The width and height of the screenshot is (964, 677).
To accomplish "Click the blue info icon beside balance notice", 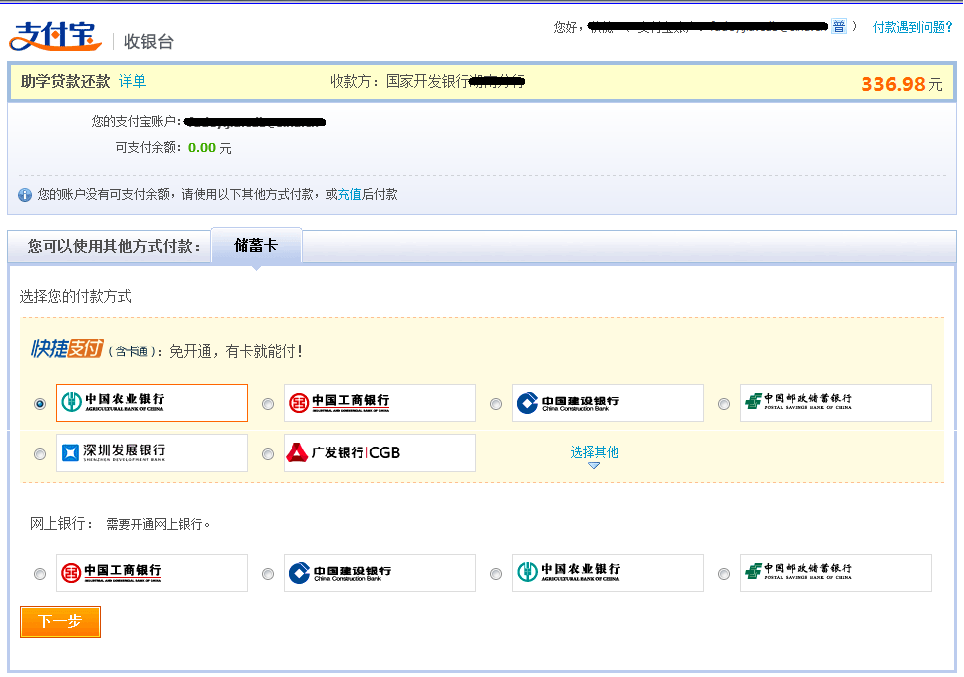I will pos(25,195).
